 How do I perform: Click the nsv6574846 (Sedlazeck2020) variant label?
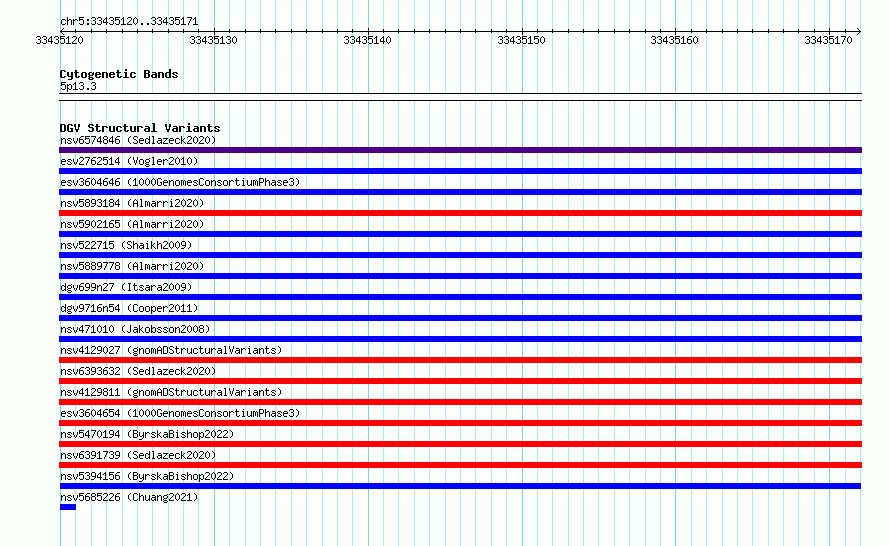coord(138,140)
